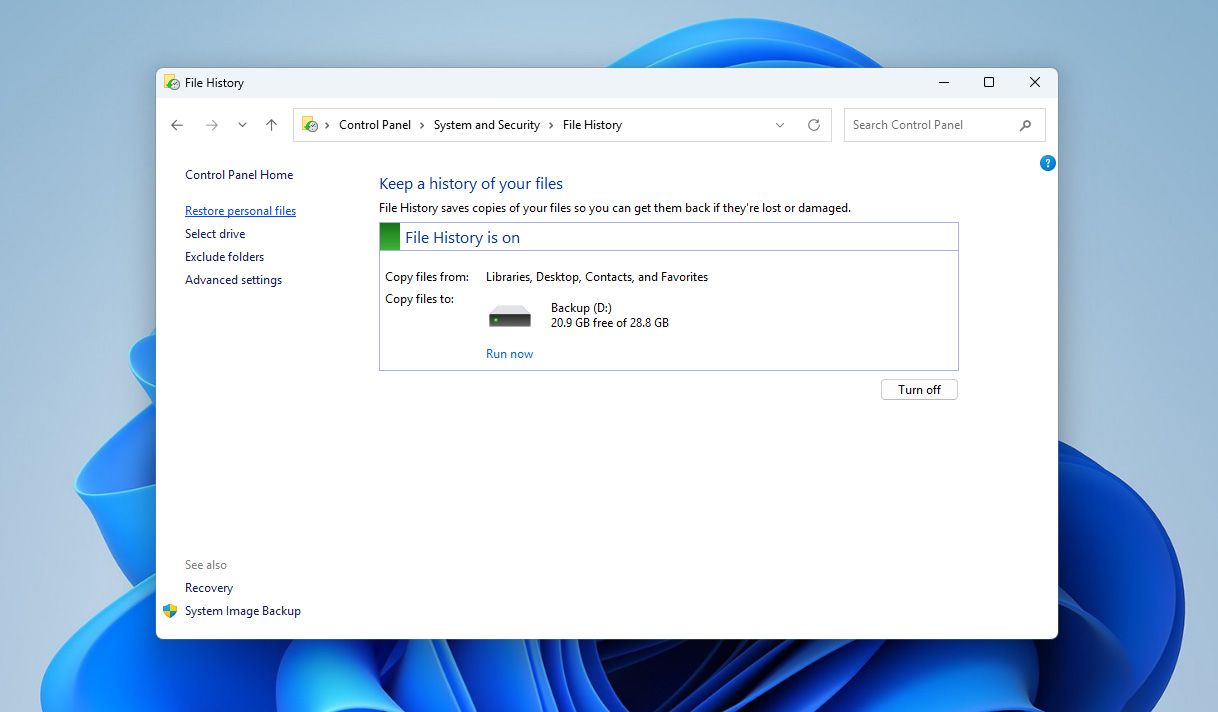Open Restore personal files
Screen dimensions: 1218x712
tap(240, 210)
